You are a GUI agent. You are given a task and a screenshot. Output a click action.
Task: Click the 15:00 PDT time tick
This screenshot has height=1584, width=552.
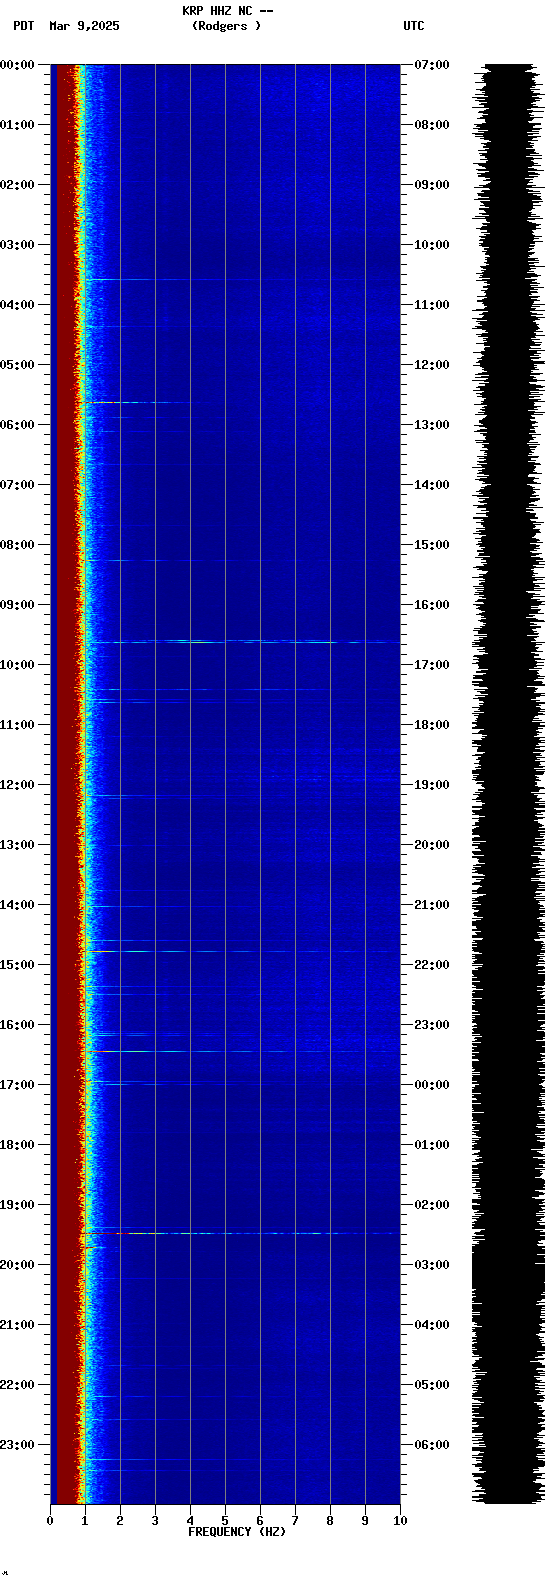click(17, 965)
